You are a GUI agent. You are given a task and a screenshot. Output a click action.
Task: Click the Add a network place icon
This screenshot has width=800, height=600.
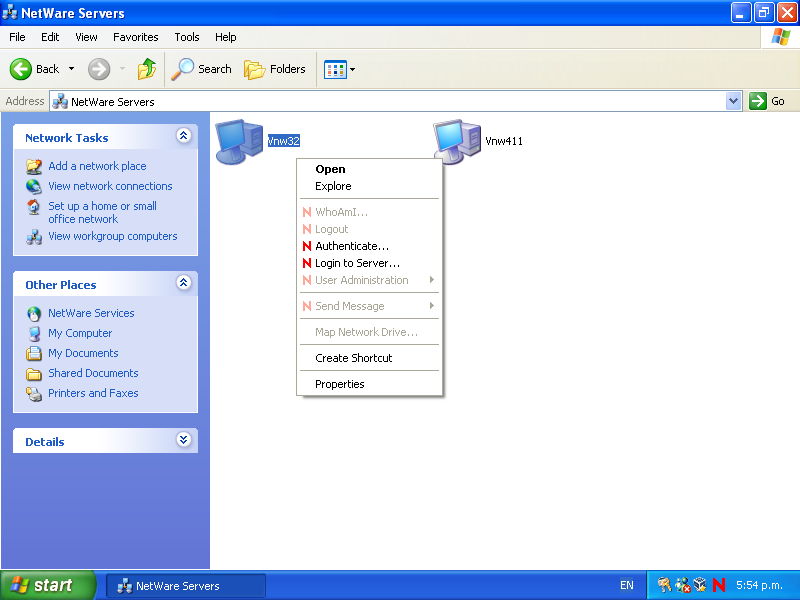click(34, 166)
